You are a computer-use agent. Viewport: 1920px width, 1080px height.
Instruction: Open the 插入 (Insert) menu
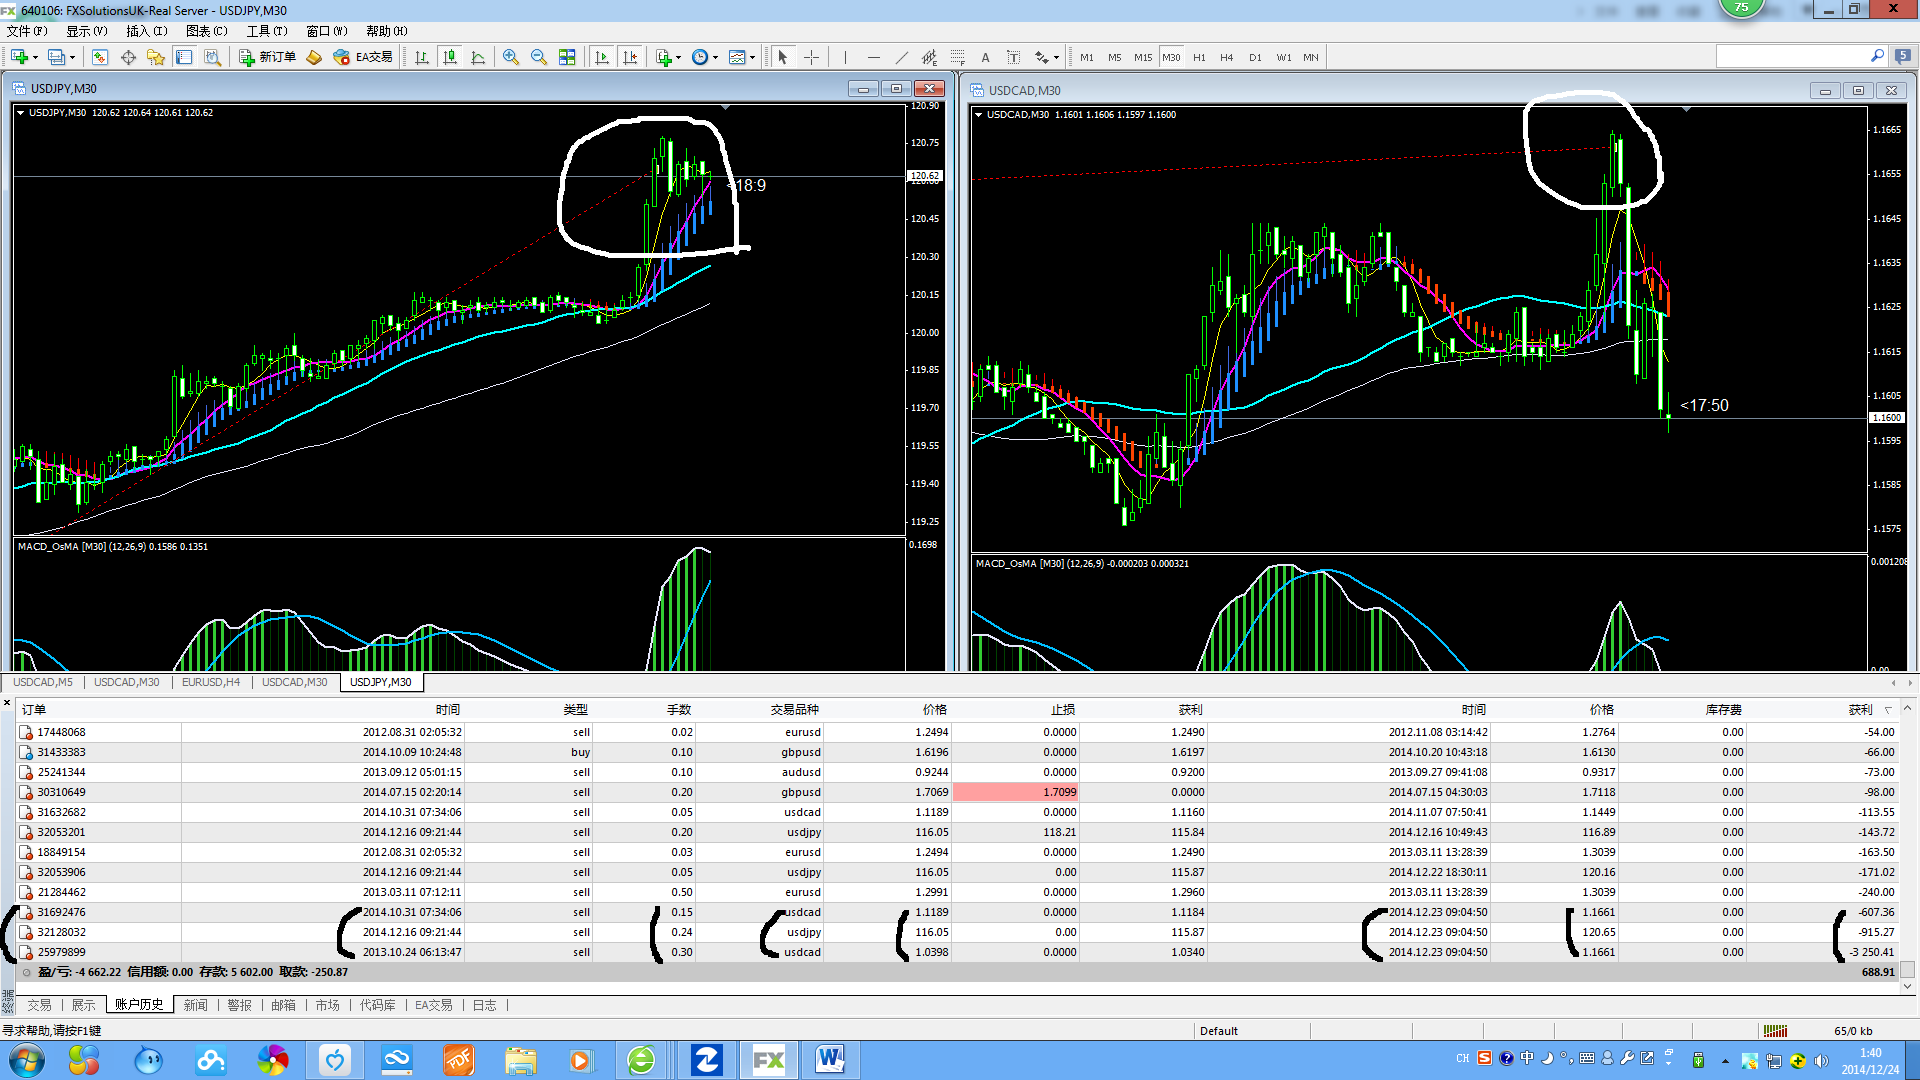click(x=146, y=31)
